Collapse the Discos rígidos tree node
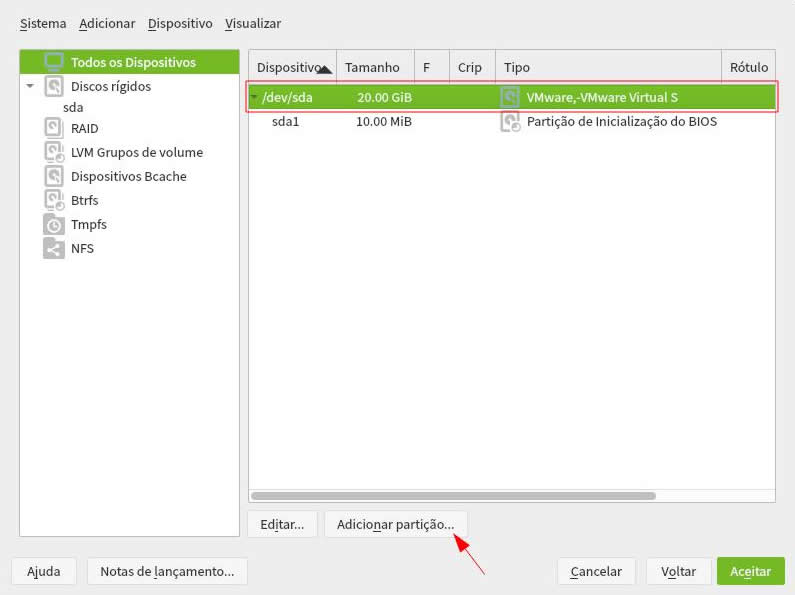The height and width of the screenshot is (595, 795). (x=30, y=86)
